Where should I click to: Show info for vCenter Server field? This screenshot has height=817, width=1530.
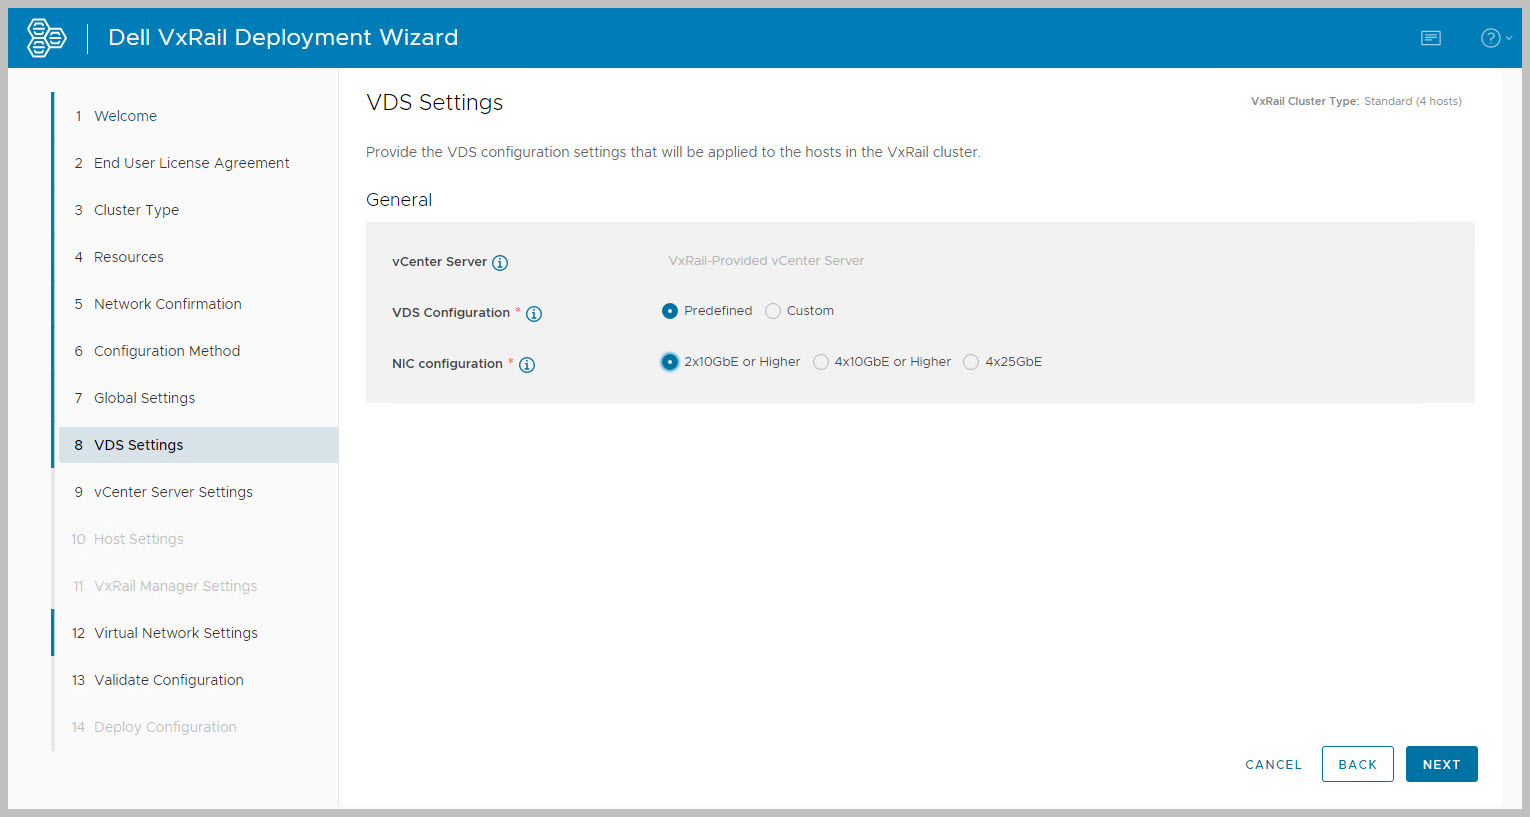(500, 263)
